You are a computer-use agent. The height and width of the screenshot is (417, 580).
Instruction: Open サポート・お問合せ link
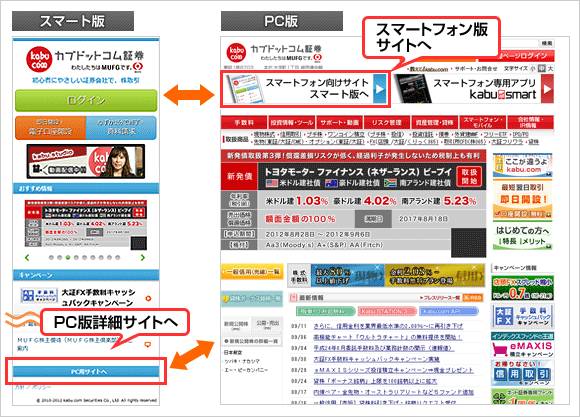point(476,69)
